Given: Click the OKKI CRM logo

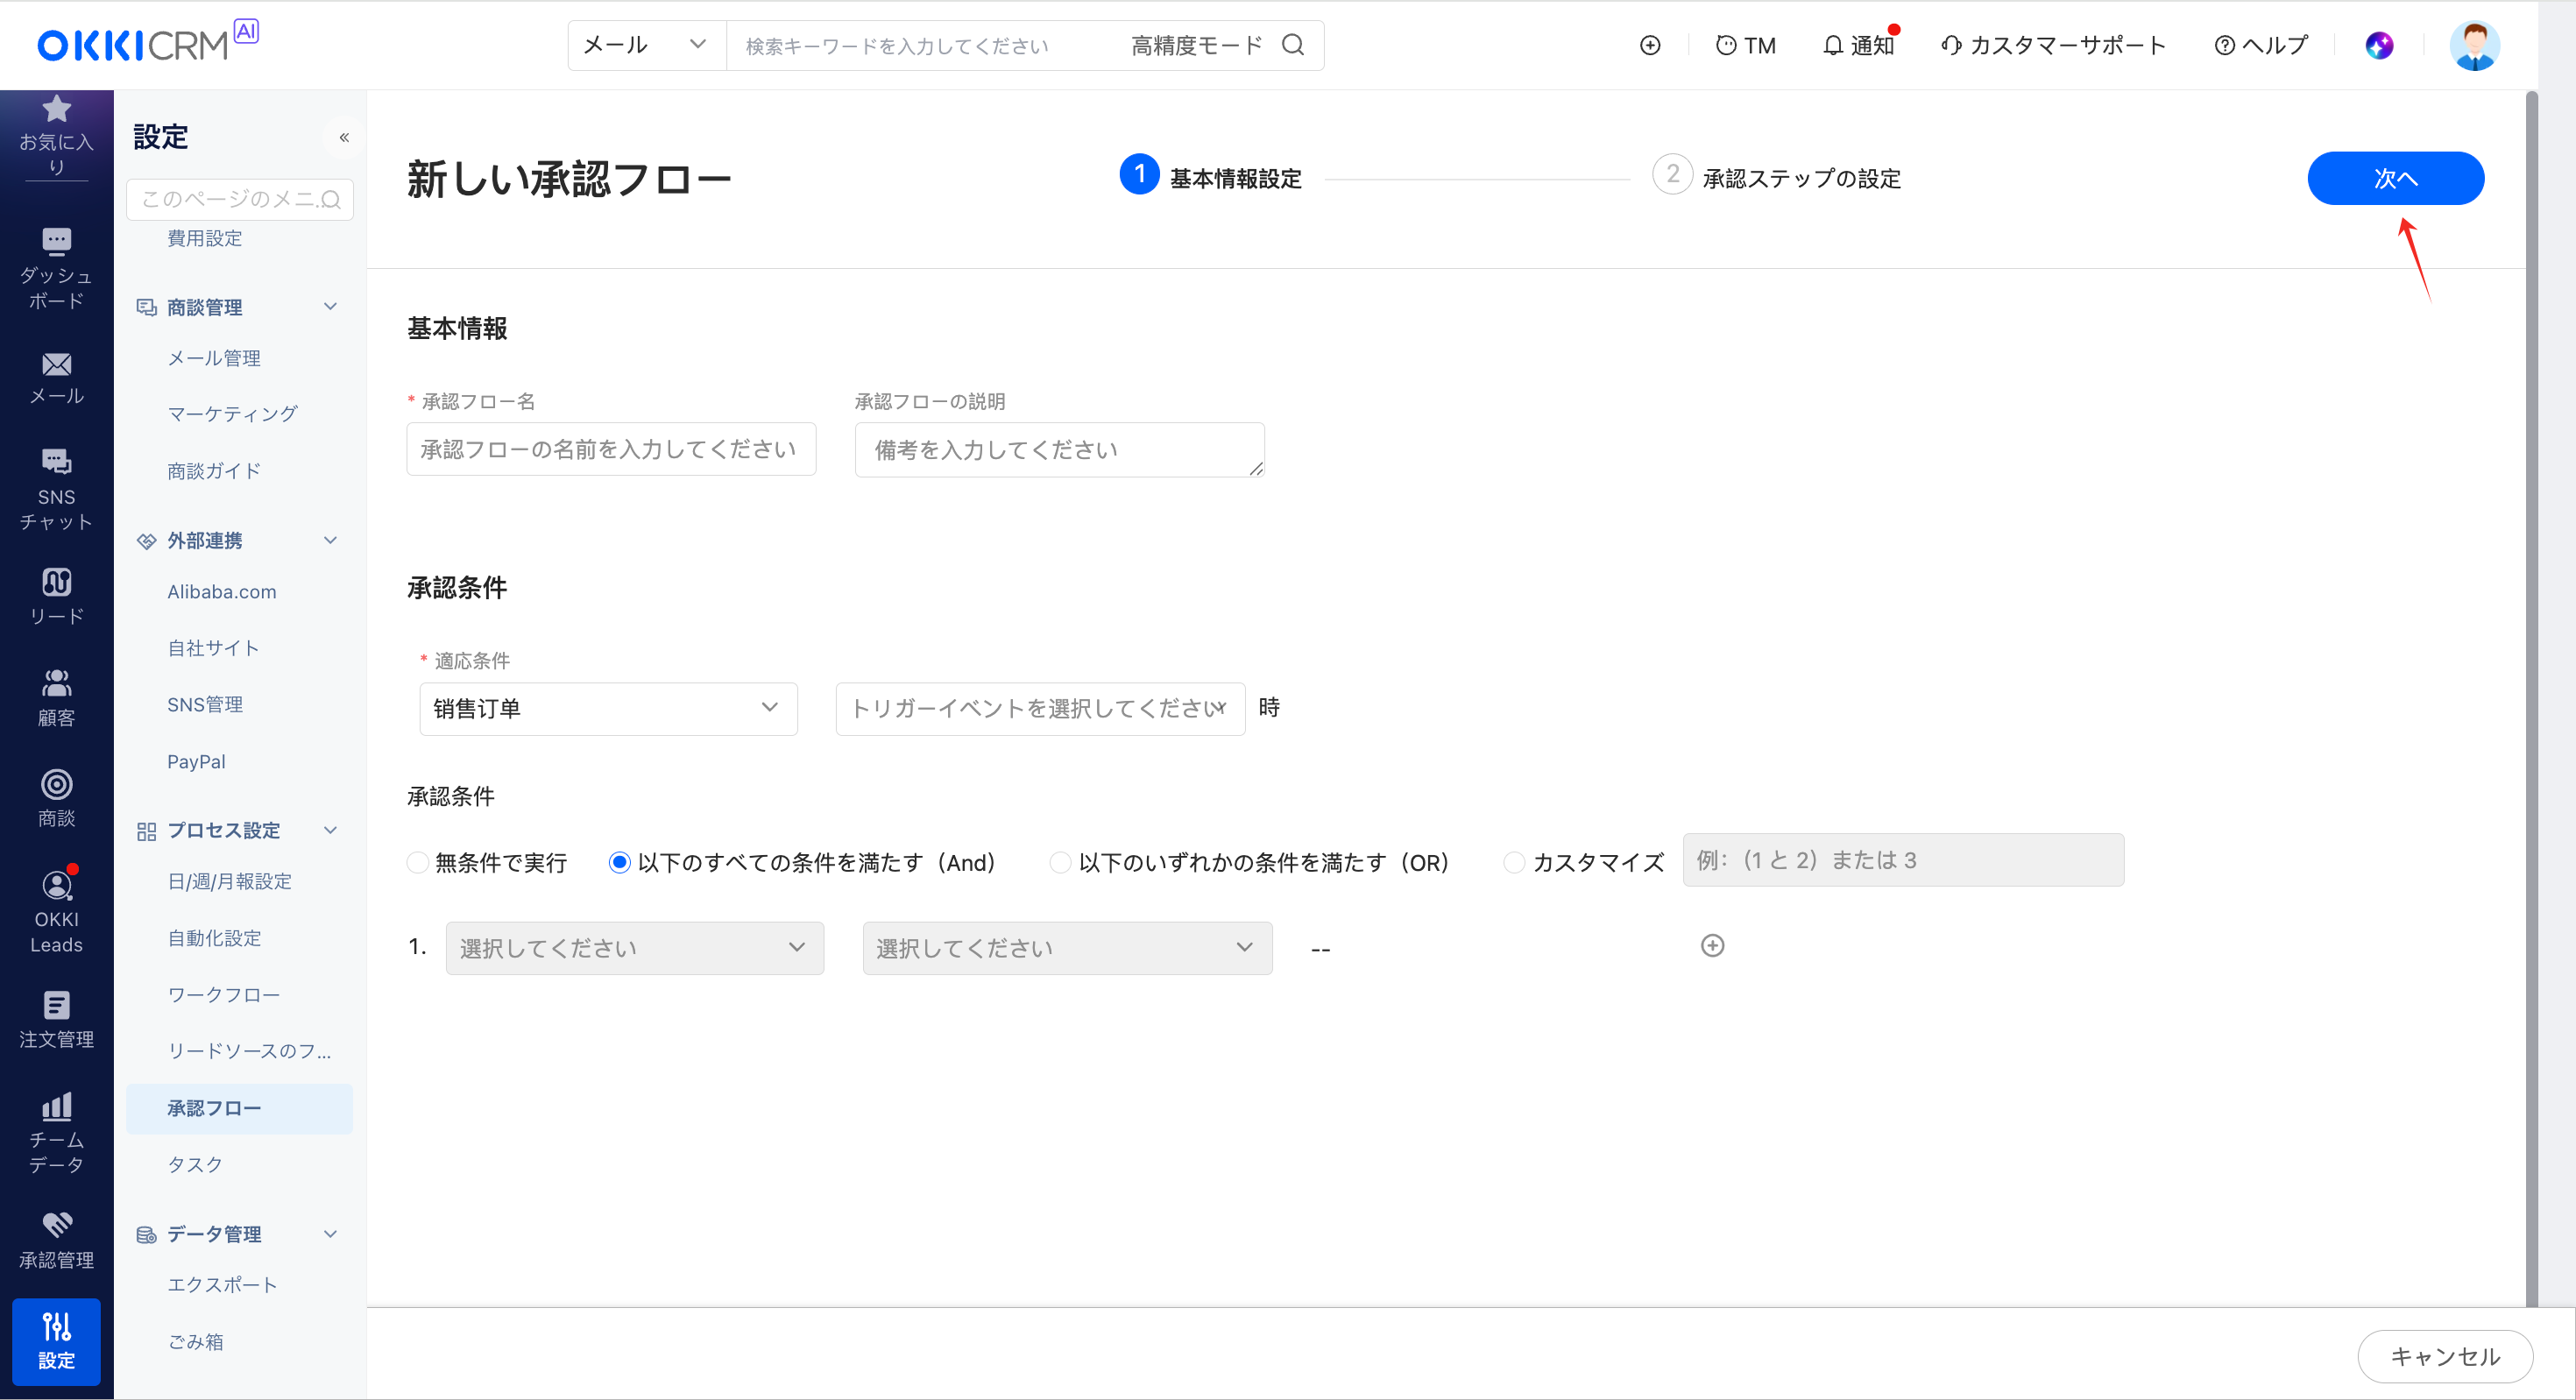Looking at the screenshot, I should (147, 43).
